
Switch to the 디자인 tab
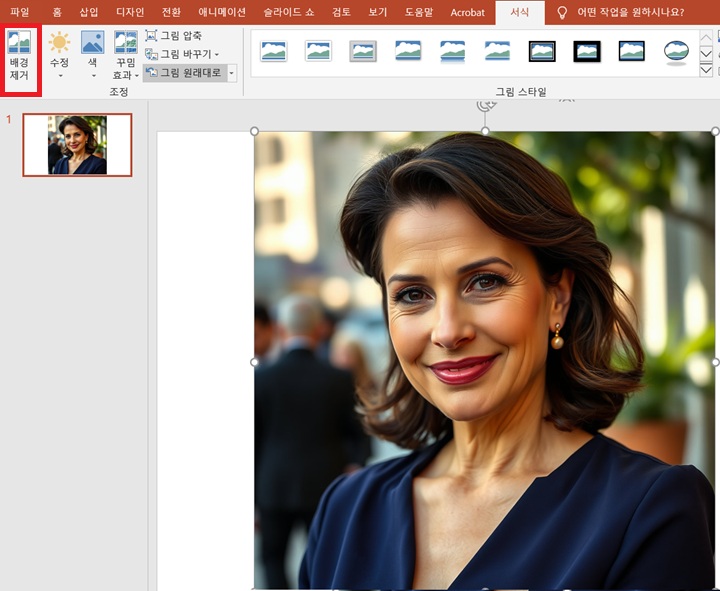(130, 12)
